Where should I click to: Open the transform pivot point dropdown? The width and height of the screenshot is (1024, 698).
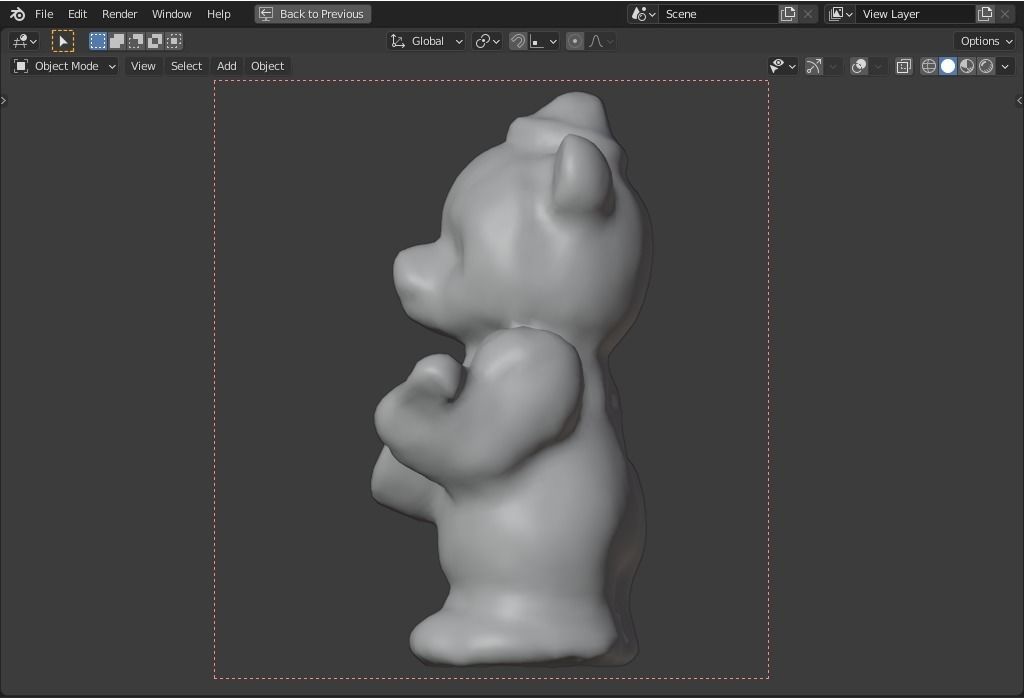pos(487,41)
